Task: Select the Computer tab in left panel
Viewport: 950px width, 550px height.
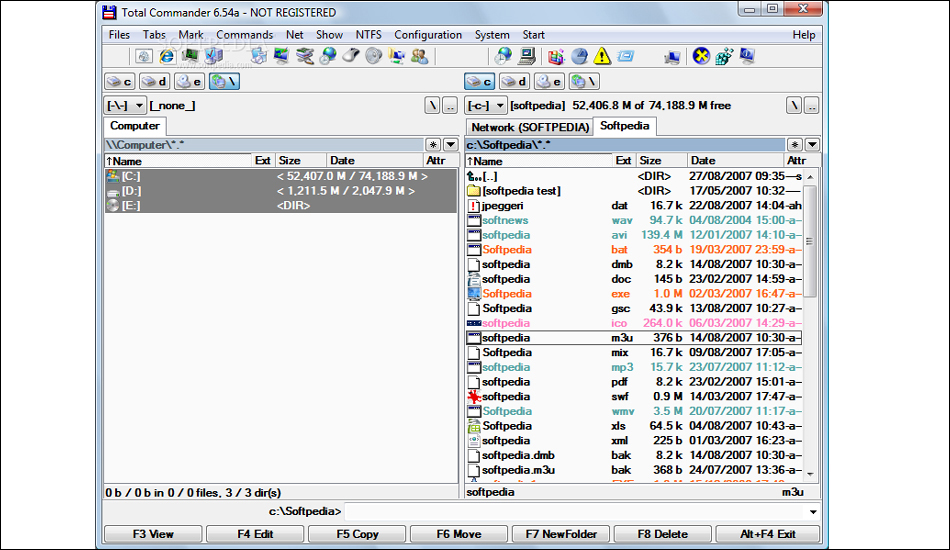Action: point(135,126)
